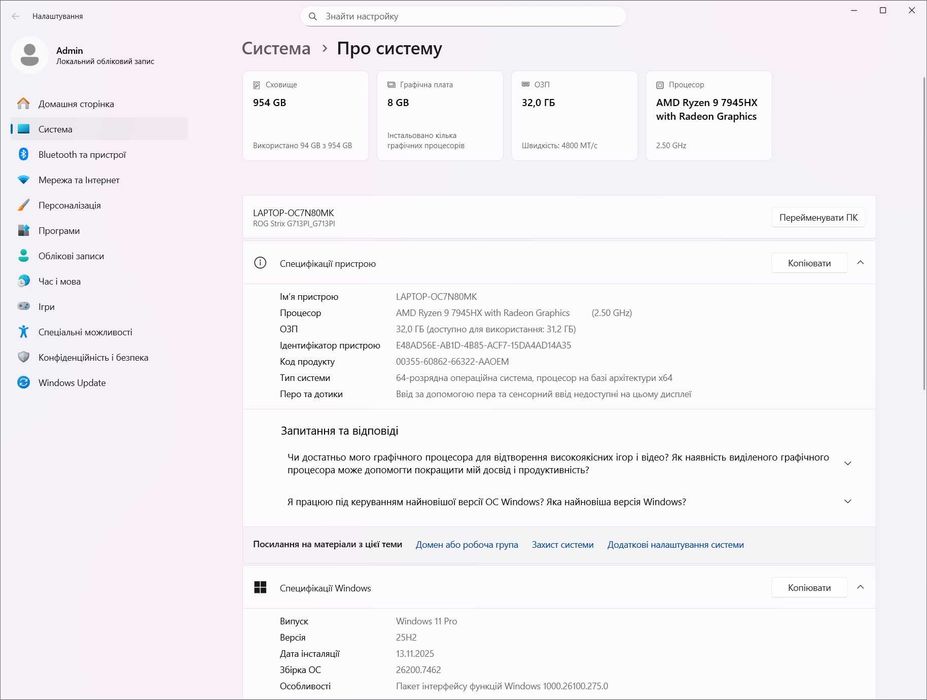Open Захист системи link

[562, 545]
